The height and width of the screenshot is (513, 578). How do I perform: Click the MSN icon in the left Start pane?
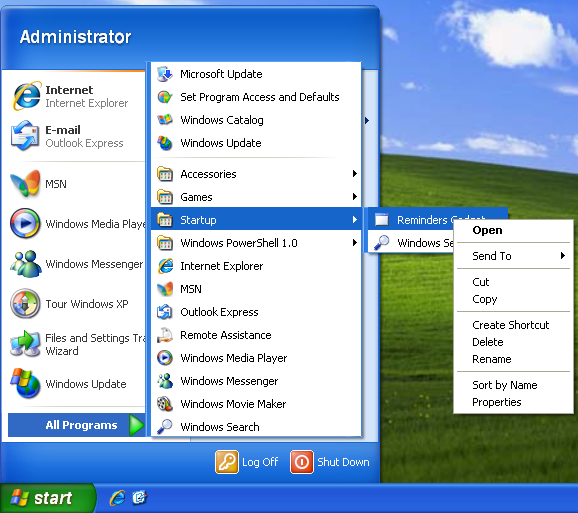(x=25, y=183)
